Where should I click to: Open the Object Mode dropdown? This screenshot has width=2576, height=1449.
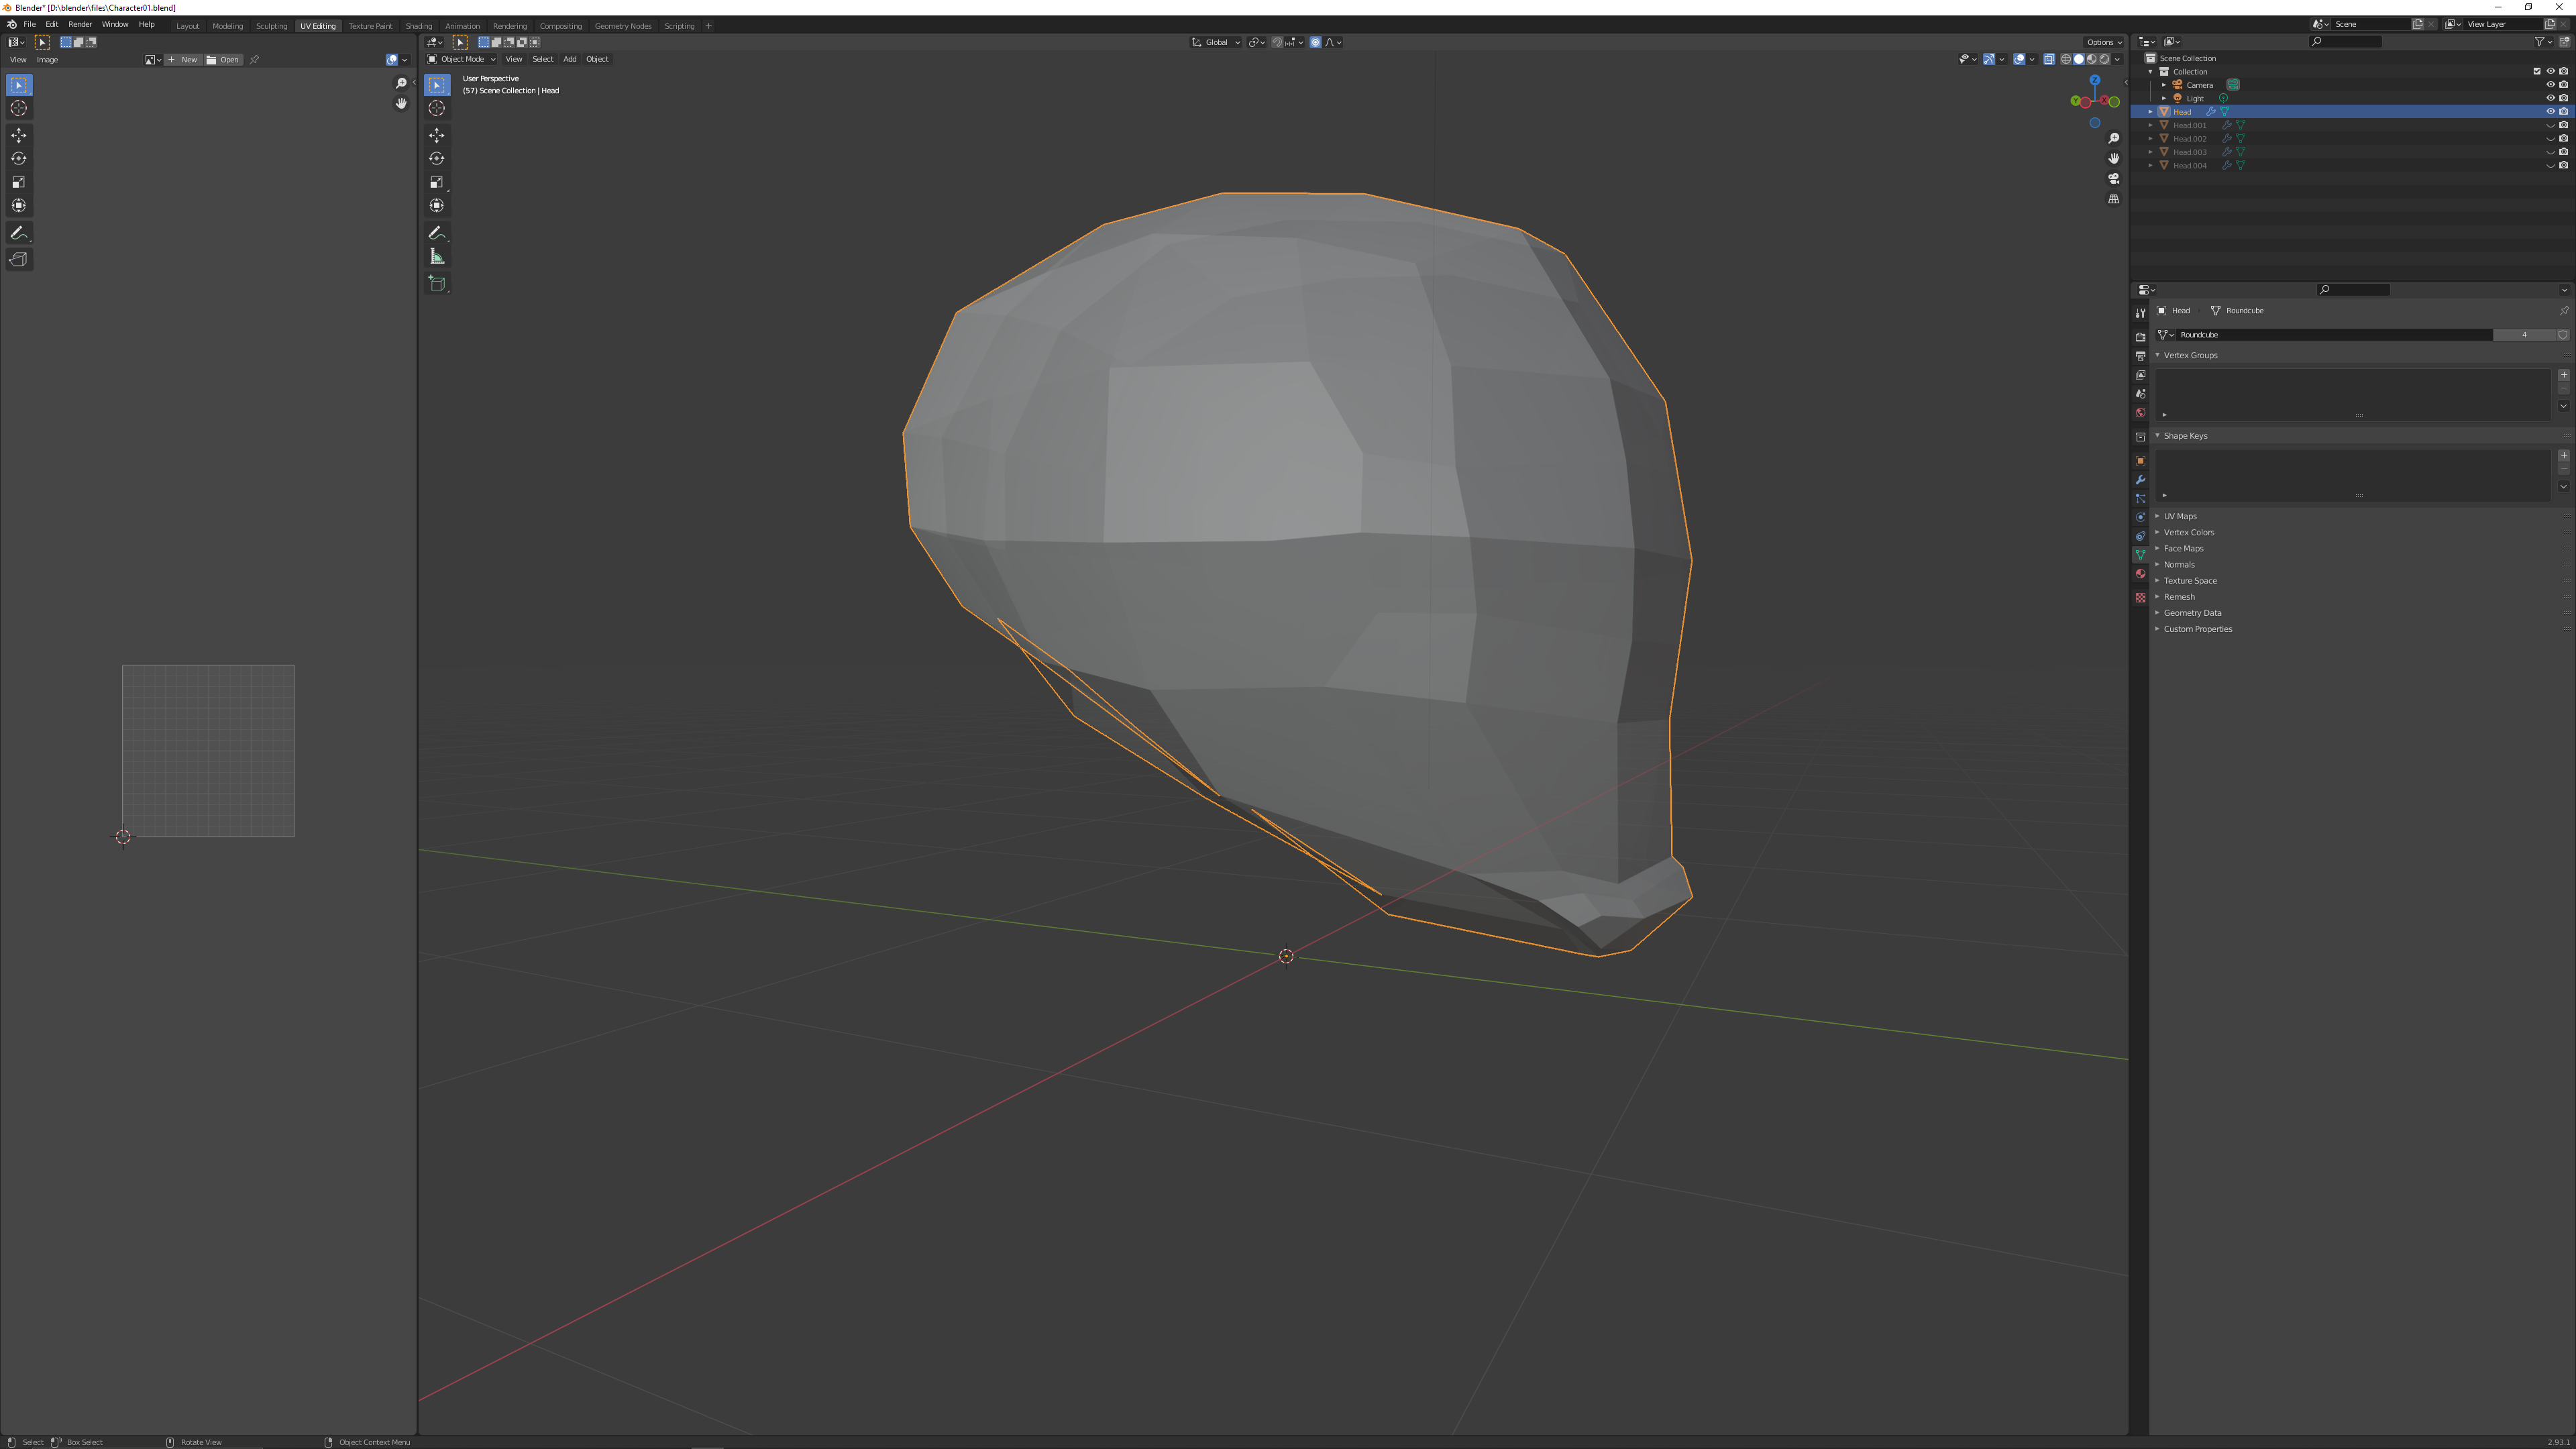click(462, 59)
